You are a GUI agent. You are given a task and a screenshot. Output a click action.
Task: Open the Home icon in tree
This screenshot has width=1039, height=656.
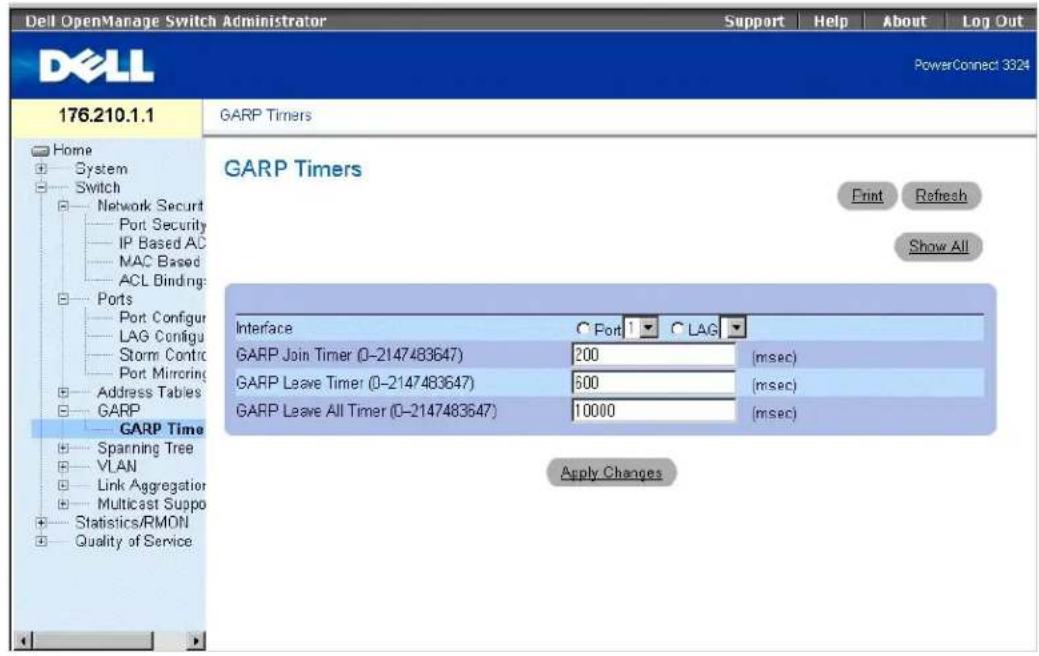(x=41, y=150)
